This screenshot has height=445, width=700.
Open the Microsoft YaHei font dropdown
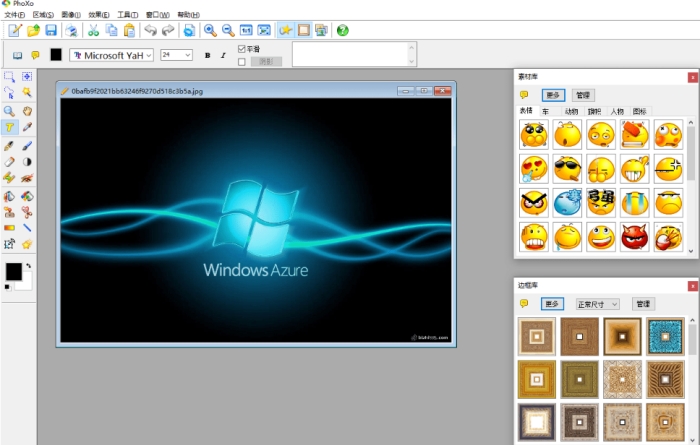coord(112,55)
